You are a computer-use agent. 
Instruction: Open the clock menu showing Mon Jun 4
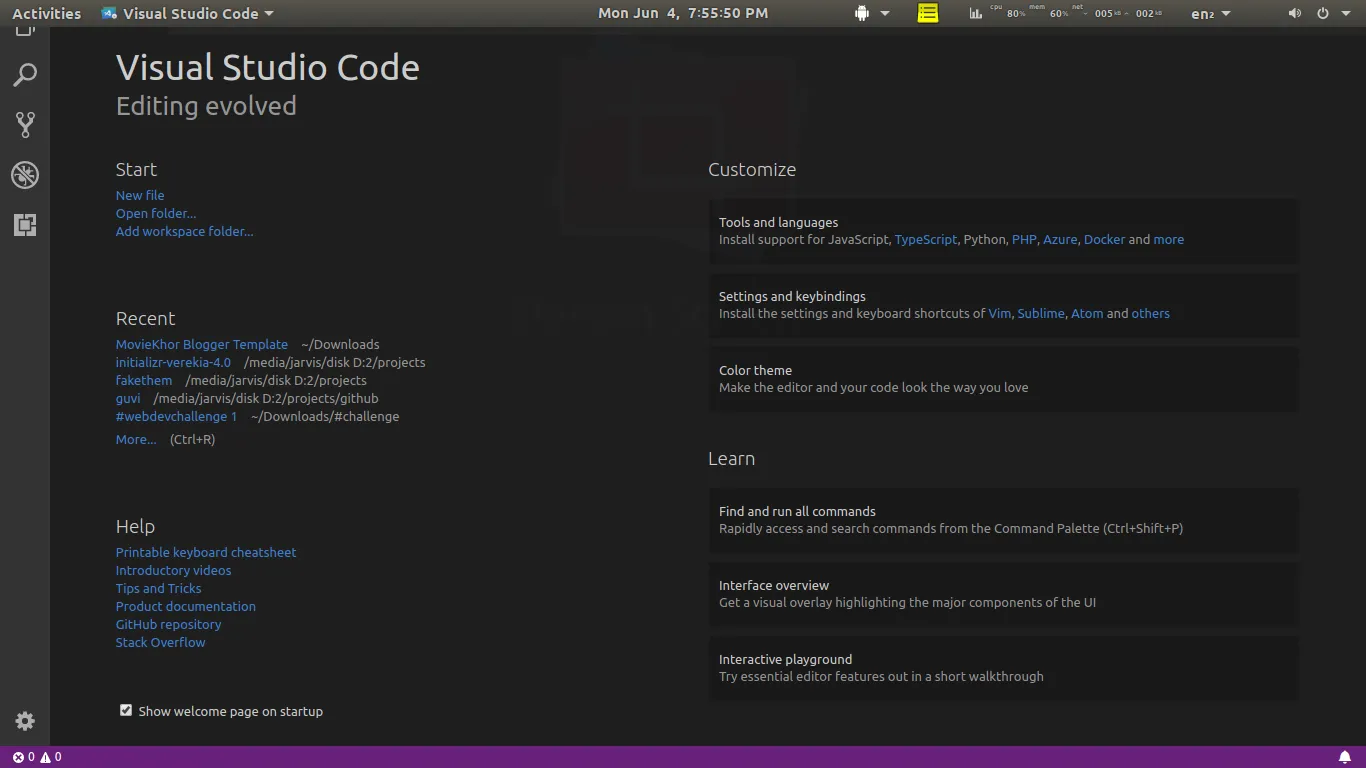pyautogui.click(x=682, y=13)
